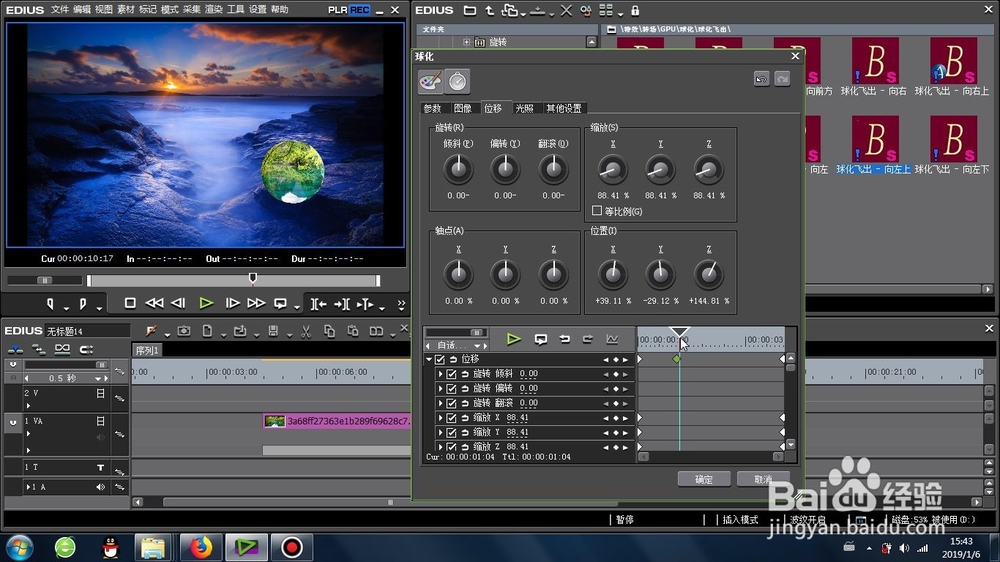Open the 0.5 秒 timeline scale dropdown

tap(98, 378)
